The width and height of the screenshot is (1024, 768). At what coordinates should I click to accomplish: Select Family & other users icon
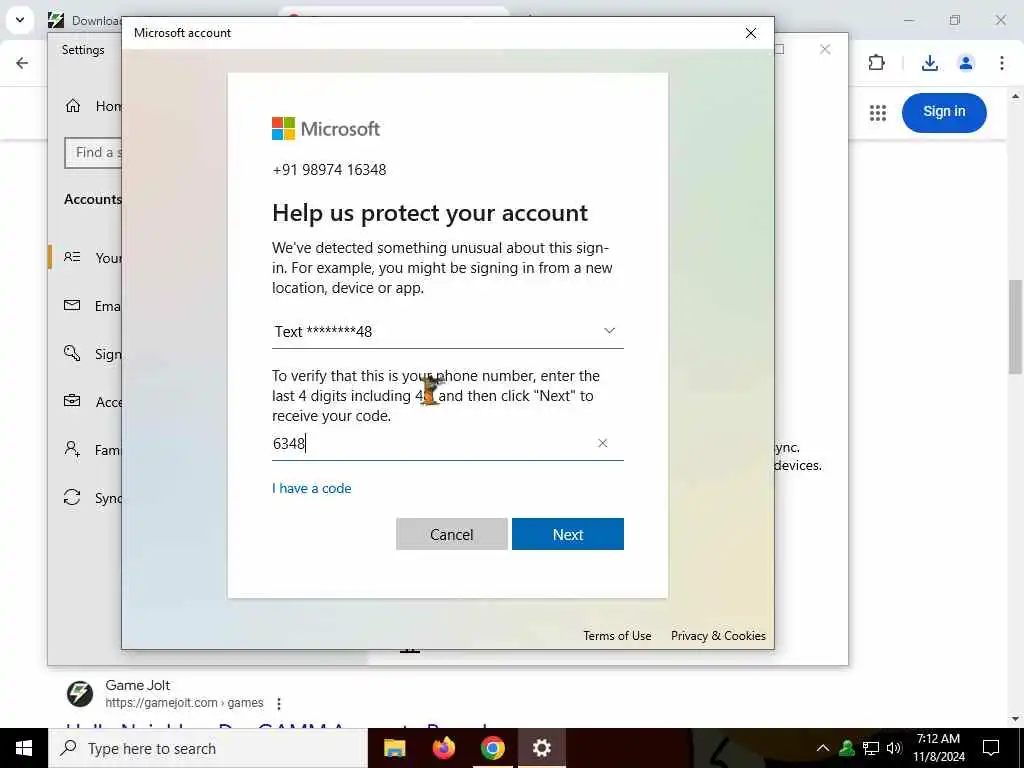[x=72, y=449]
